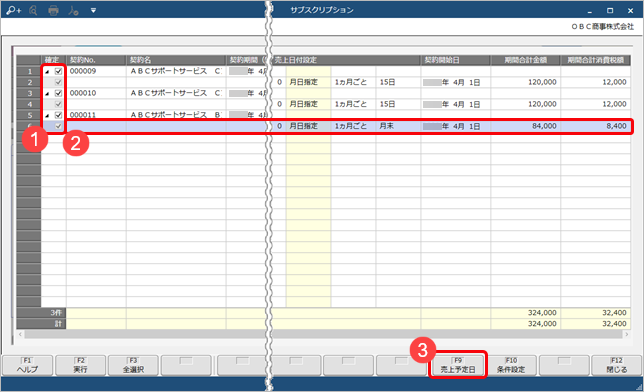Select row header number 5
This screenshot has width=644, height=392.
(29, 115)
